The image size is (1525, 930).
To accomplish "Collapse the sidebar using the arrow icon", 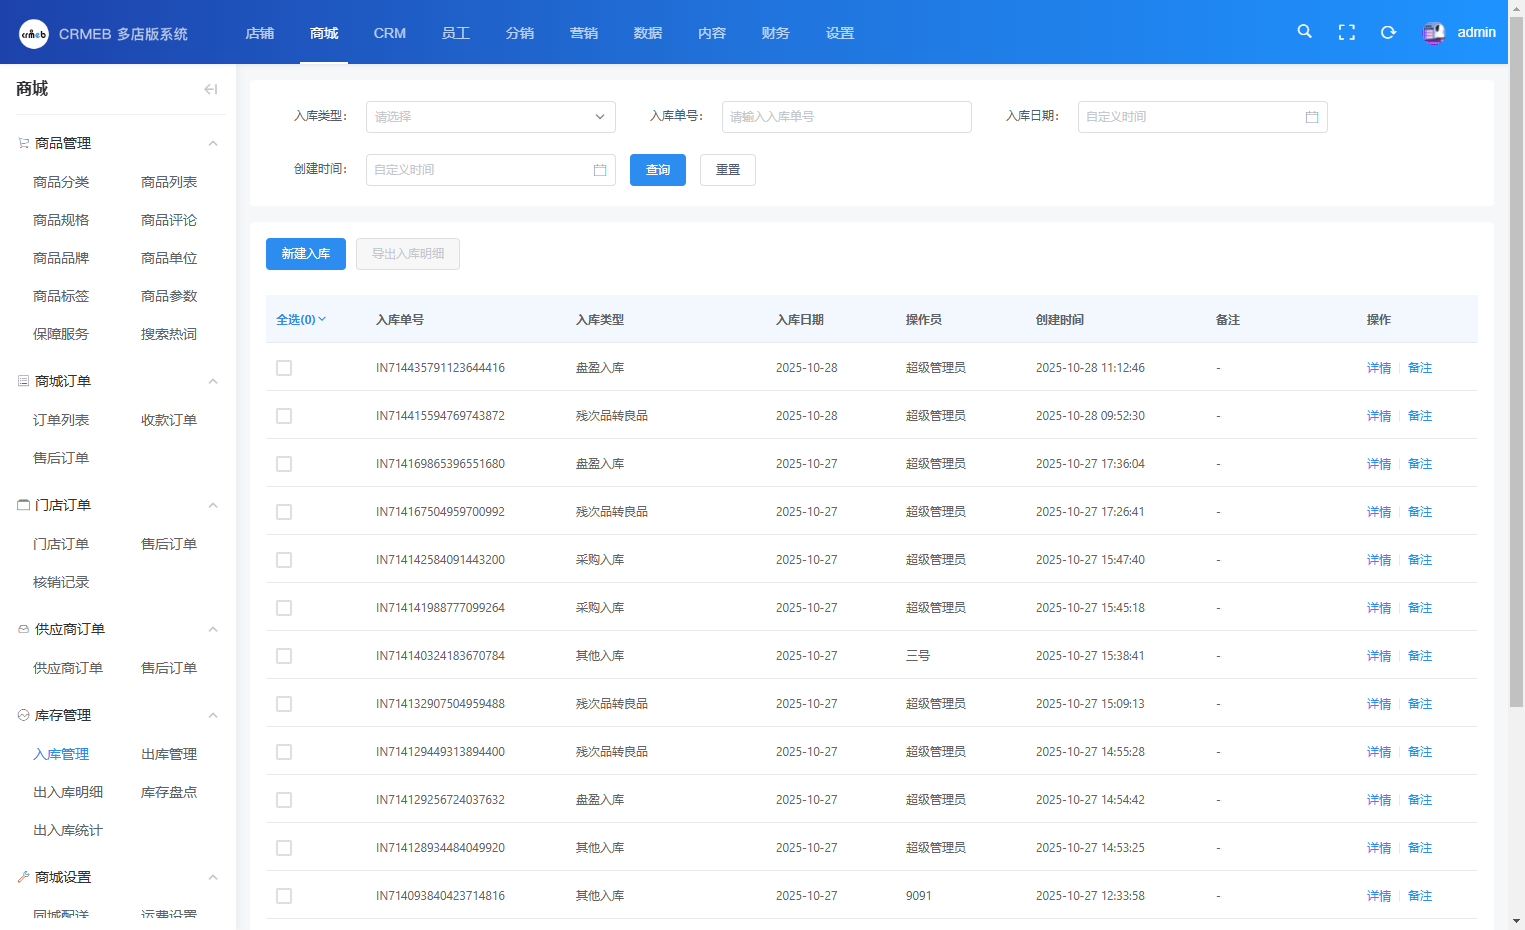I will (210, 89).
